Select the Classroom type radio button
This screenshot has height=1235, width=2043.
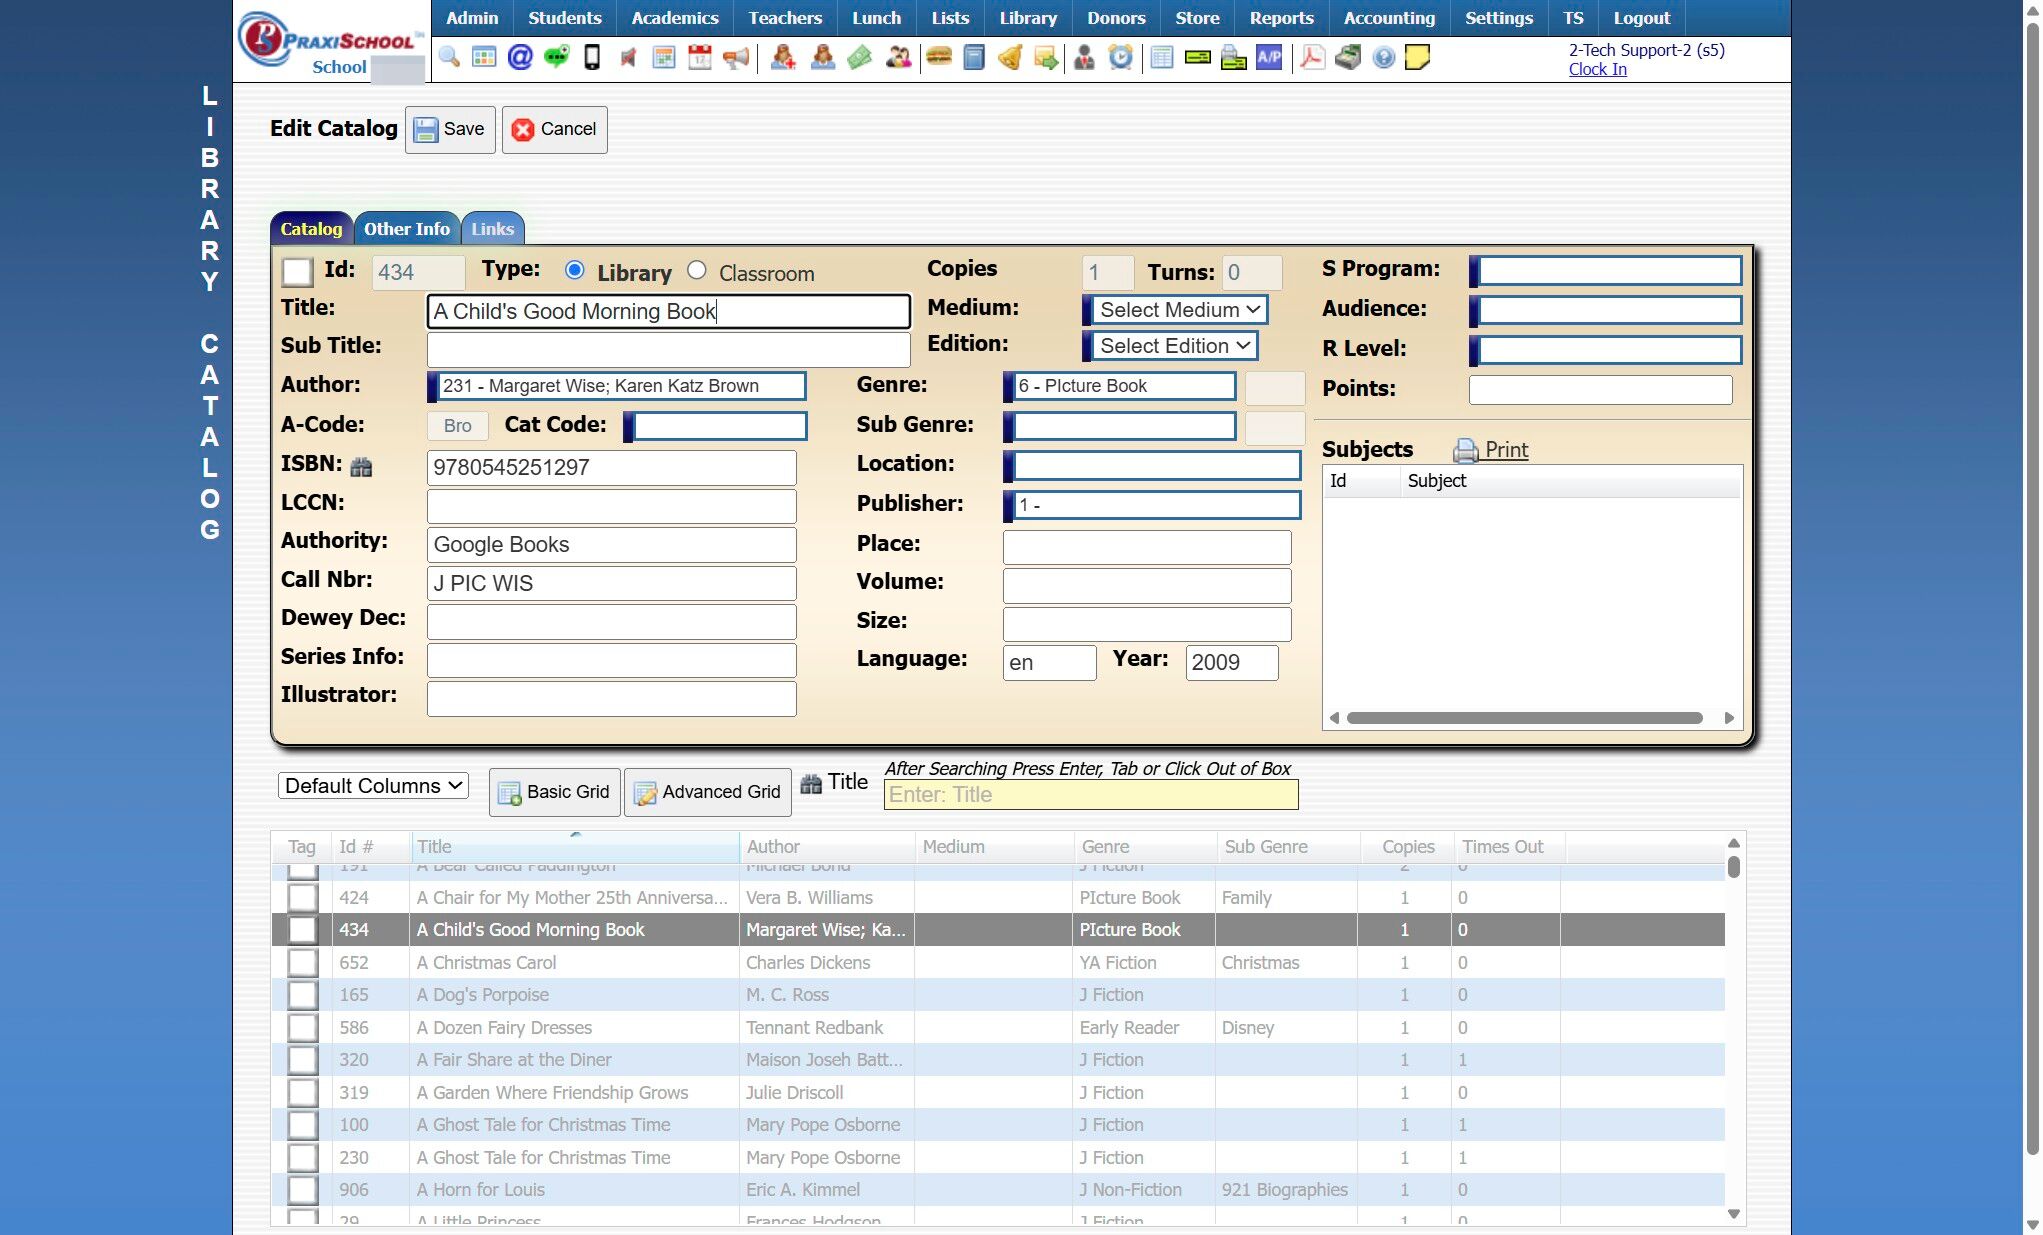coord(697,271)
